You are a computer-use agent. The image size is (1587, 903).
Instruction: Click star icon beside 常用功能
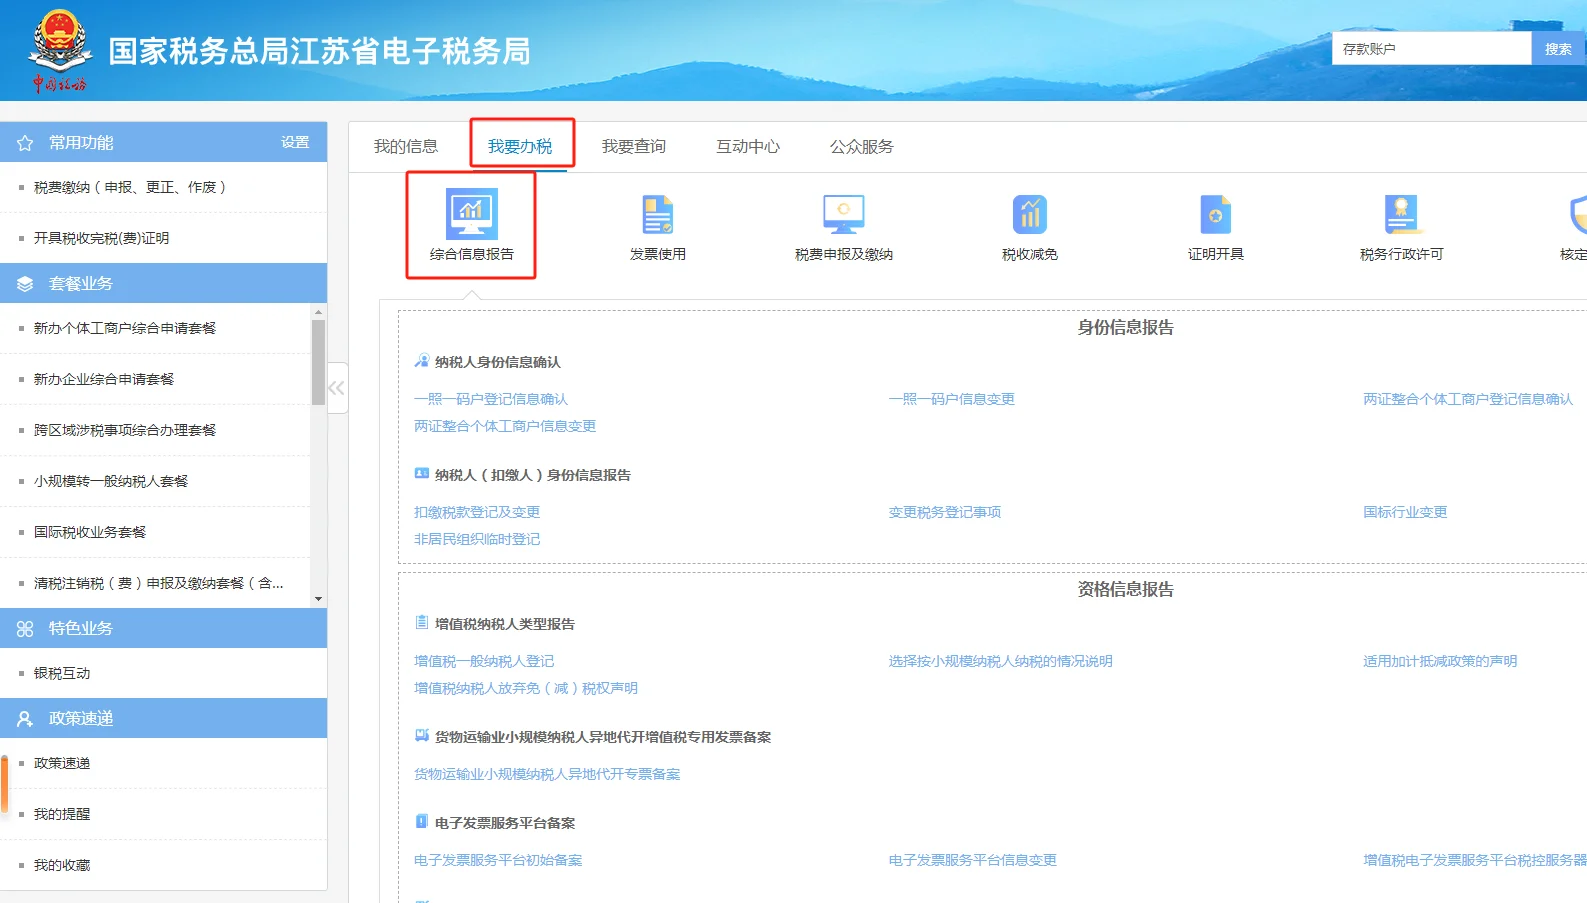[x=25, y=143]
